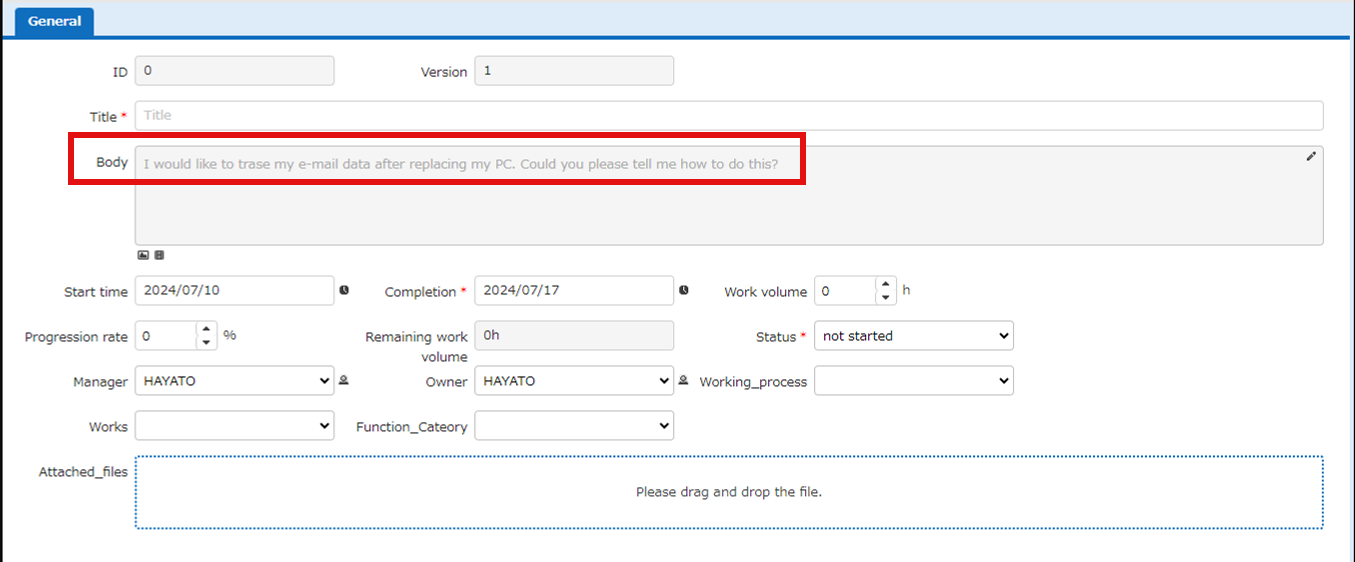Viewport: 1355px width, 562px height.
Task: Open the Status dropdown showing not started
Action: pos(914,336)
